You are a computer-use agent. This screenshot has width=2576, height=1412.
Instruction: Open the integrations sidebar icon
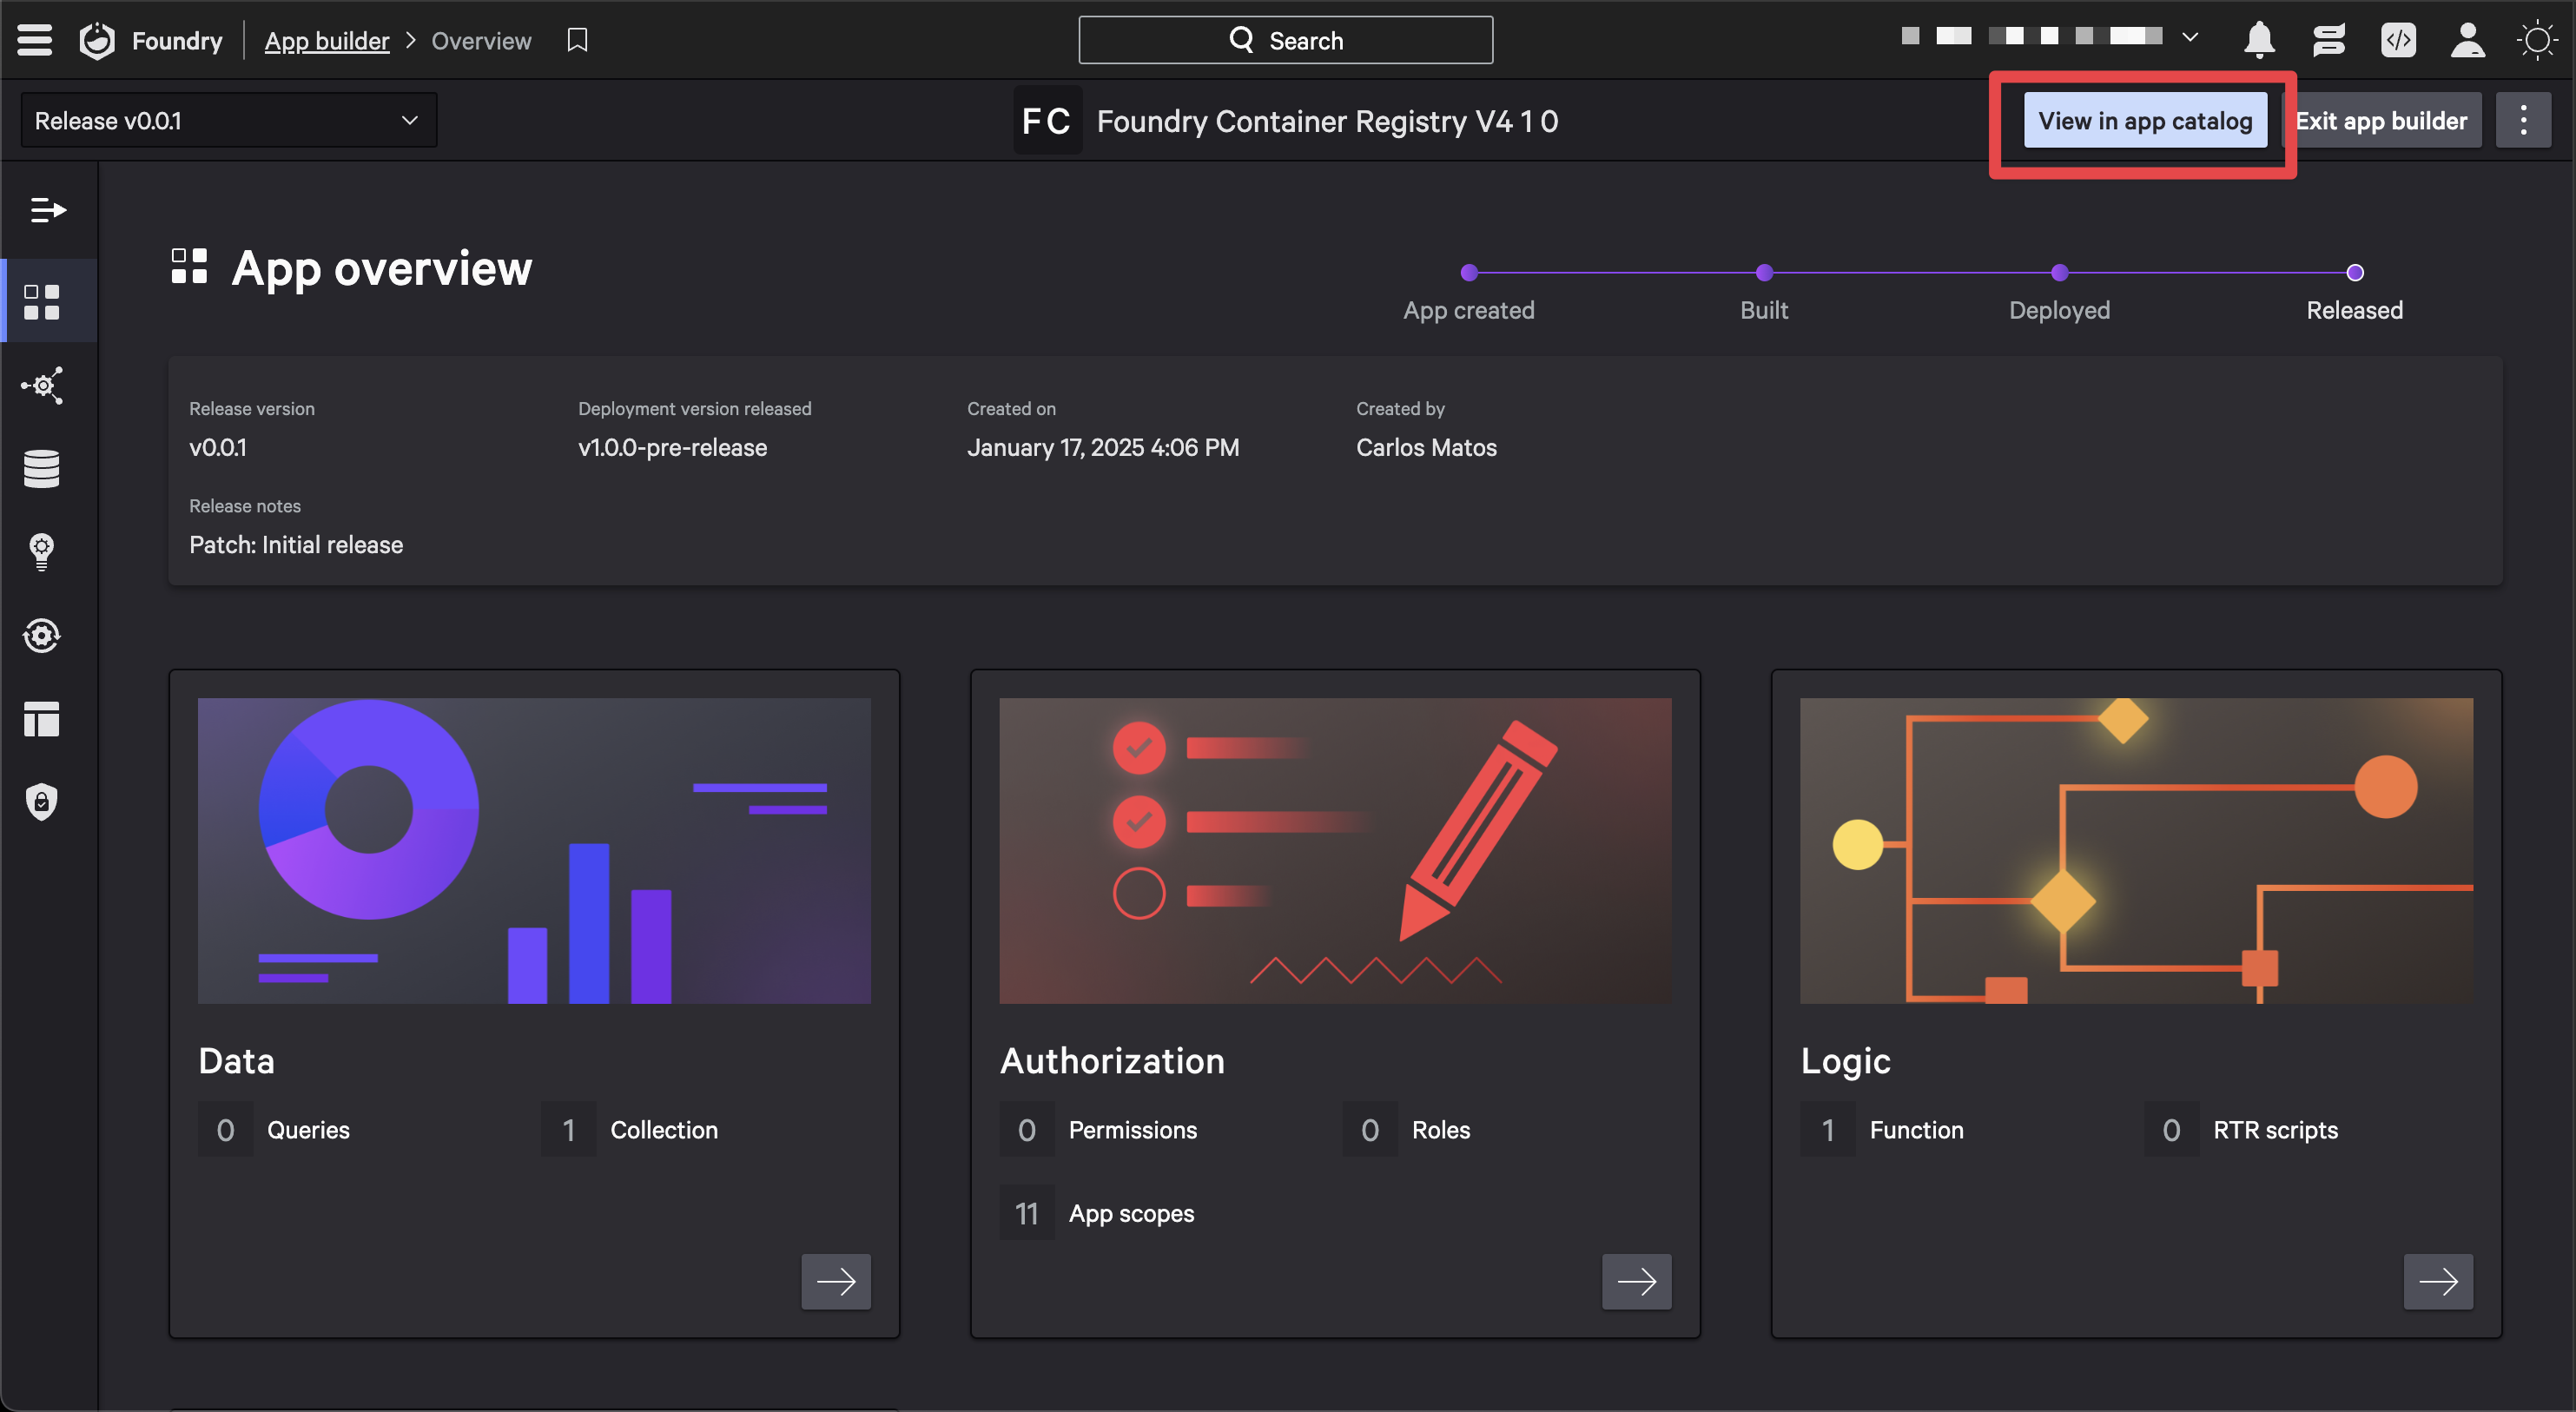[42, 385]
